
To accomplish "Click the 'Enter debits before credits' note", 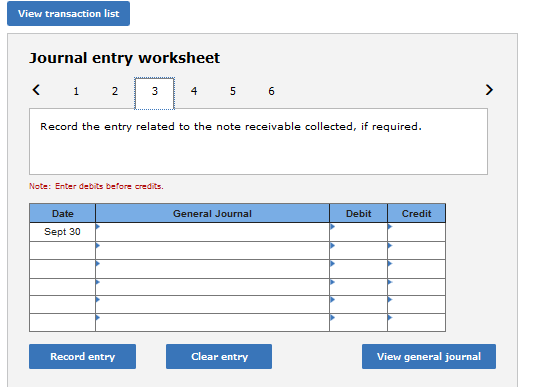I will click(96, 186).
